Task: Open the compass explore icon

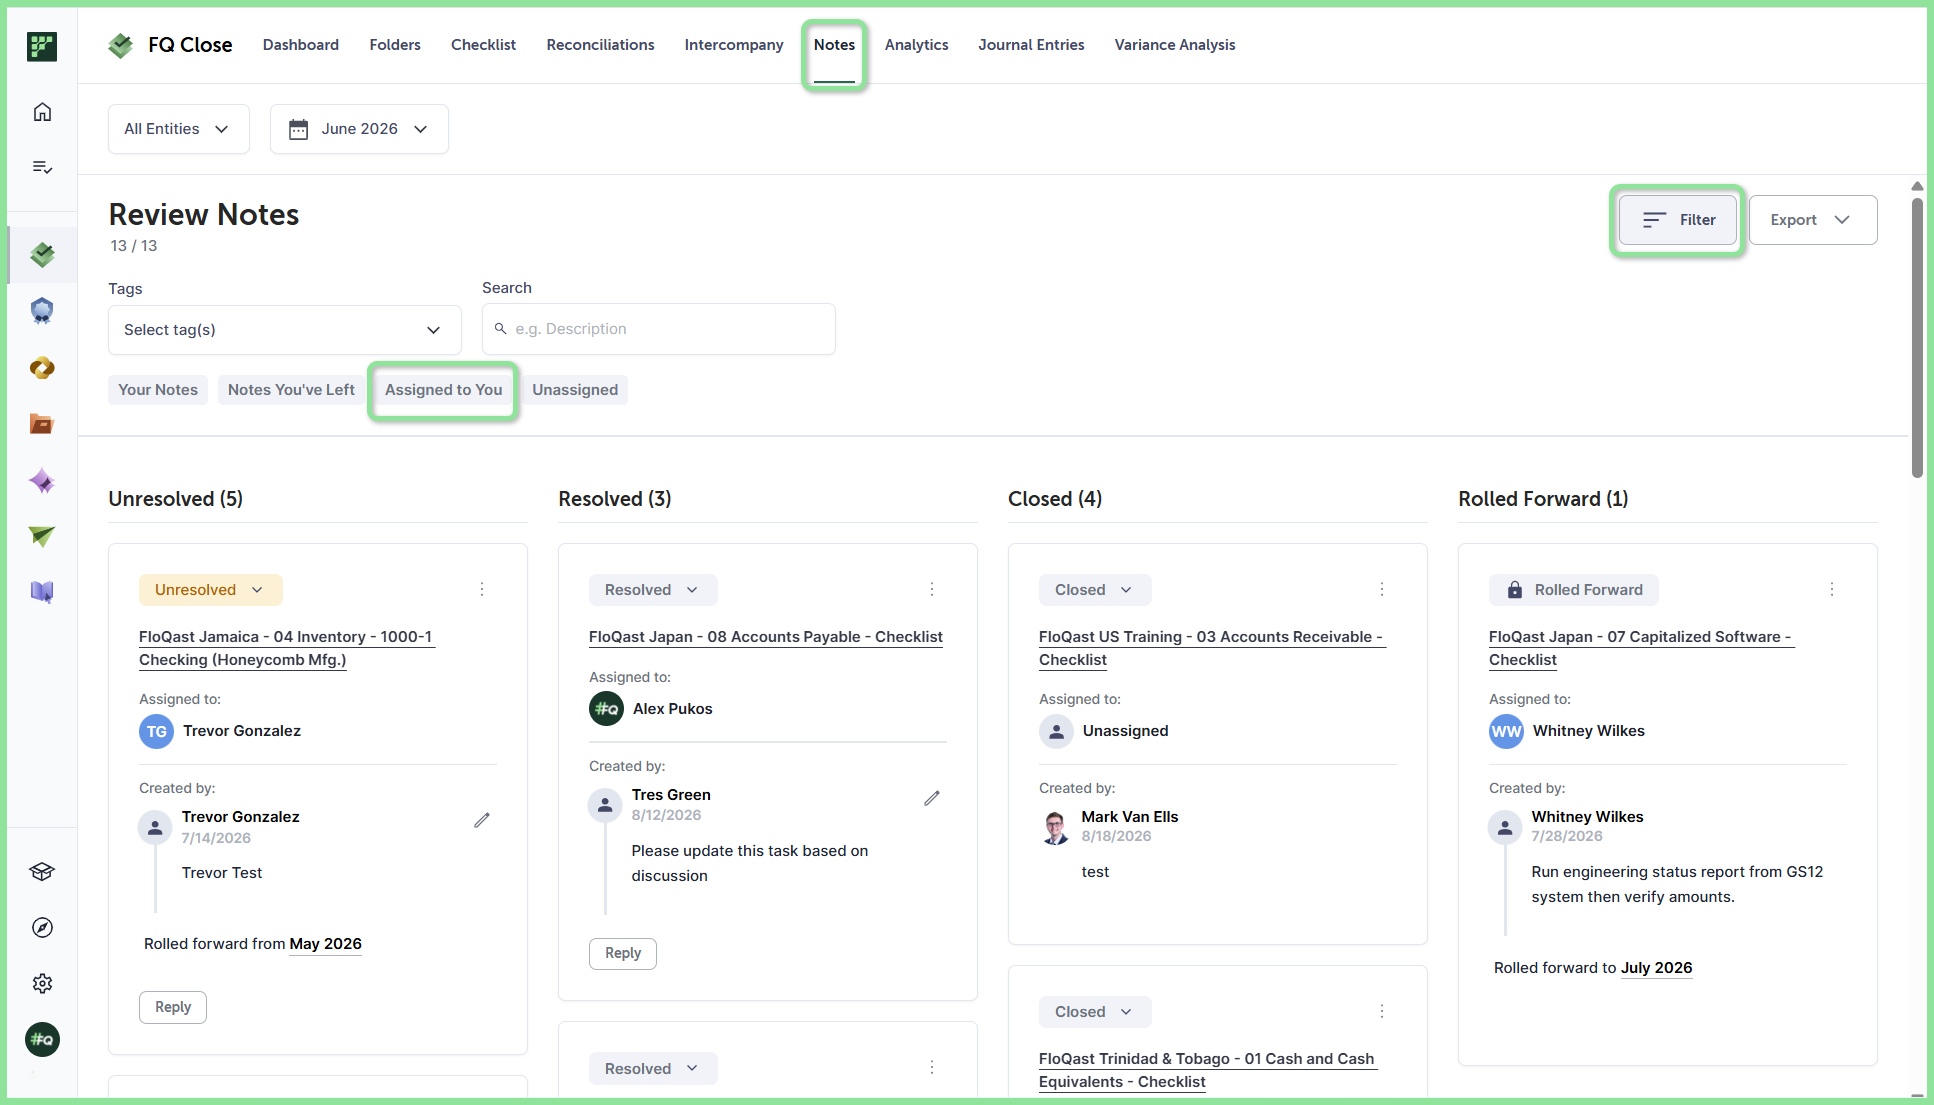Action: pyautogui.click(x=42, y=928)
